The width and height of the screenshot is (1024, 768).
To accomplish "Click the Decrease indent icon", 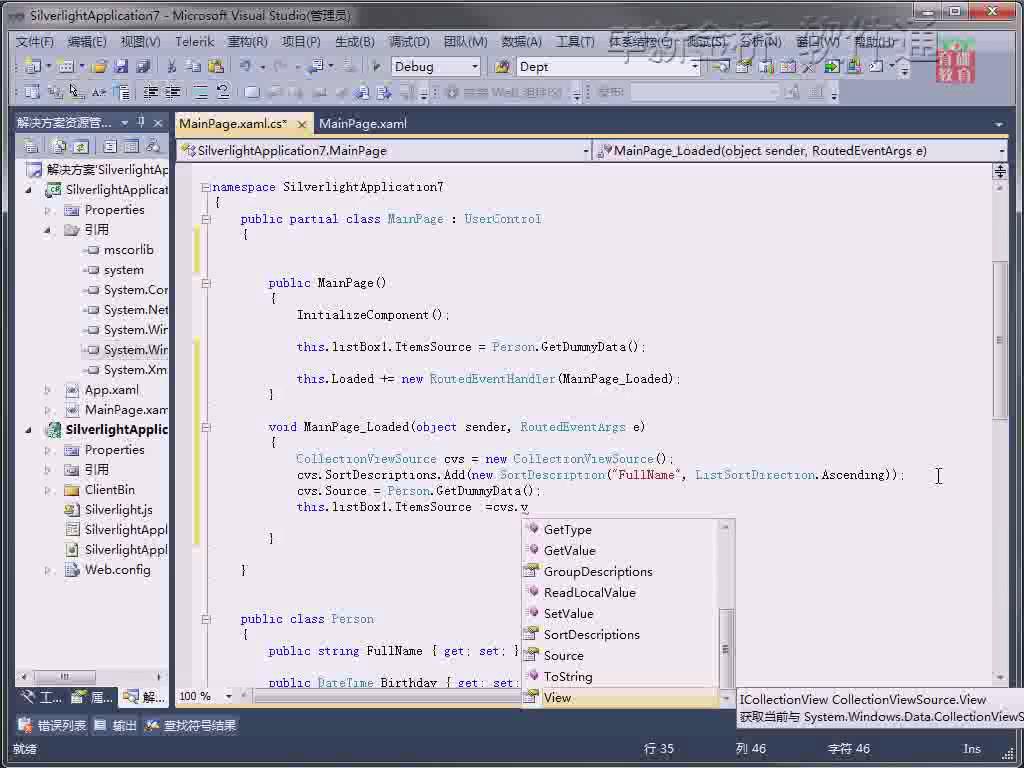I will tap(151, 92).
